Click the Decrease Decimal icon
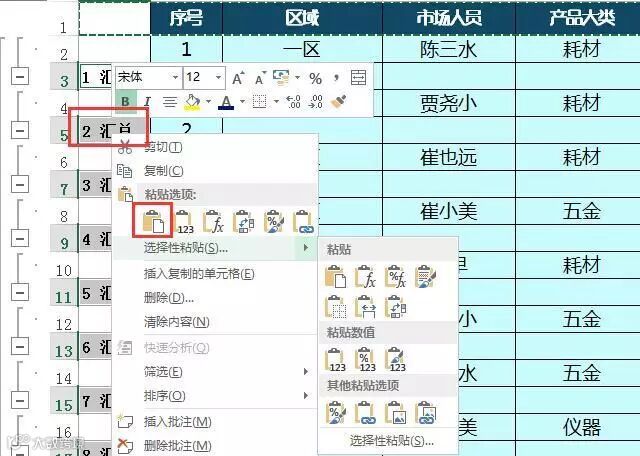 coord(316,101)
